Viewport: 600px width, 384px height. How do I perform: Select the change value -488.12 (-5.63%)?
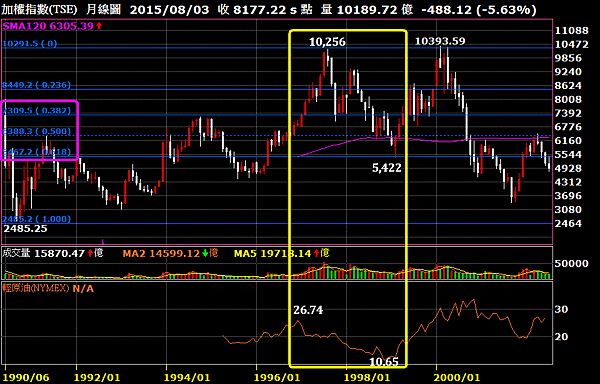(x=478, y=9)
